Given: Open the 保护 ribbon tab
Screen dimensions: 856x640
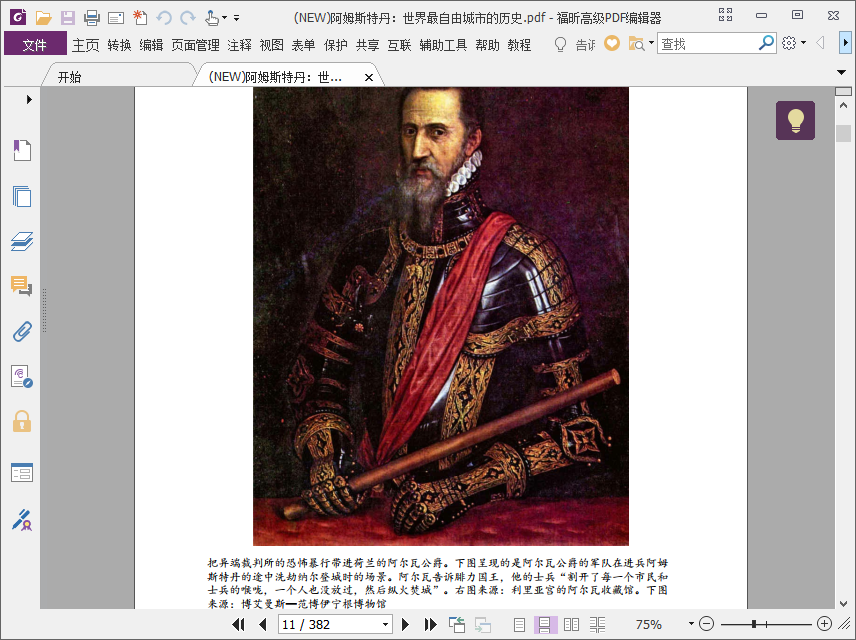Looking at the screenshot, I should click(x=335, y=45).
